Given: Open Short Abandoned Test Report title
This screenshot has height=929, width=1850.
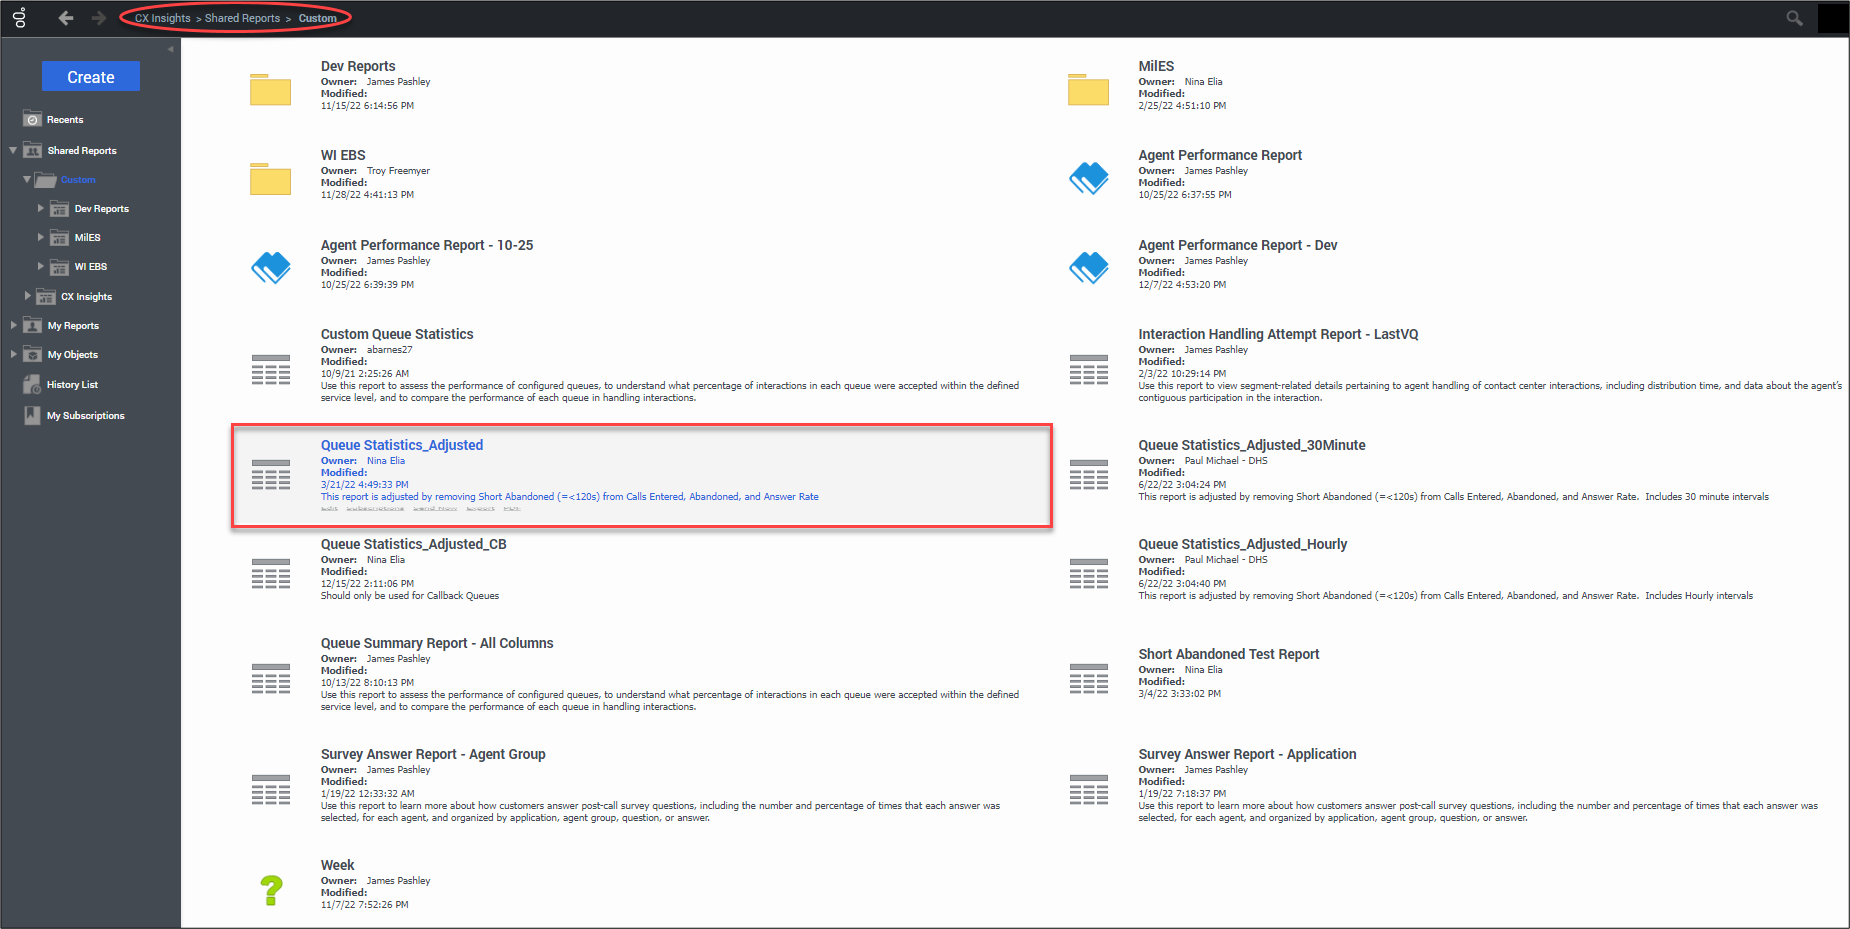Looking at the screenshot, I should 1228,654.
